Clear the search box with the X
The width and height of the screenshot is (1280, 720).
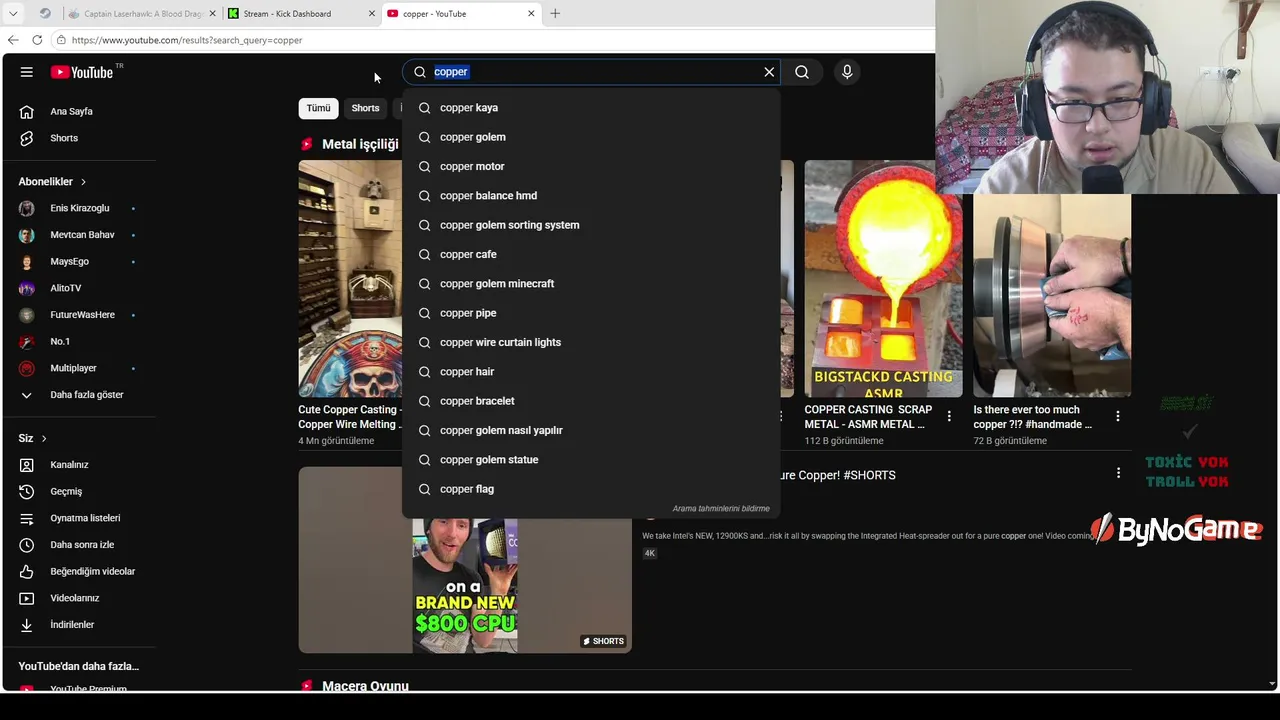coord(769,72)
